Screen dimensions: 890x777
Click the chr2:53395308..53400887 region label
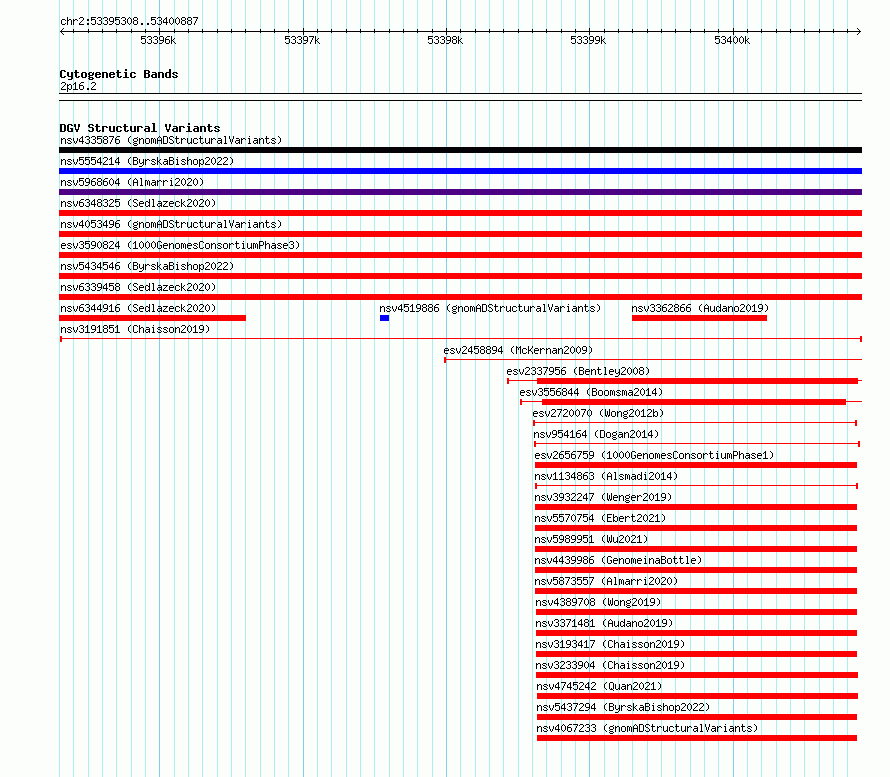pos(129,21)
